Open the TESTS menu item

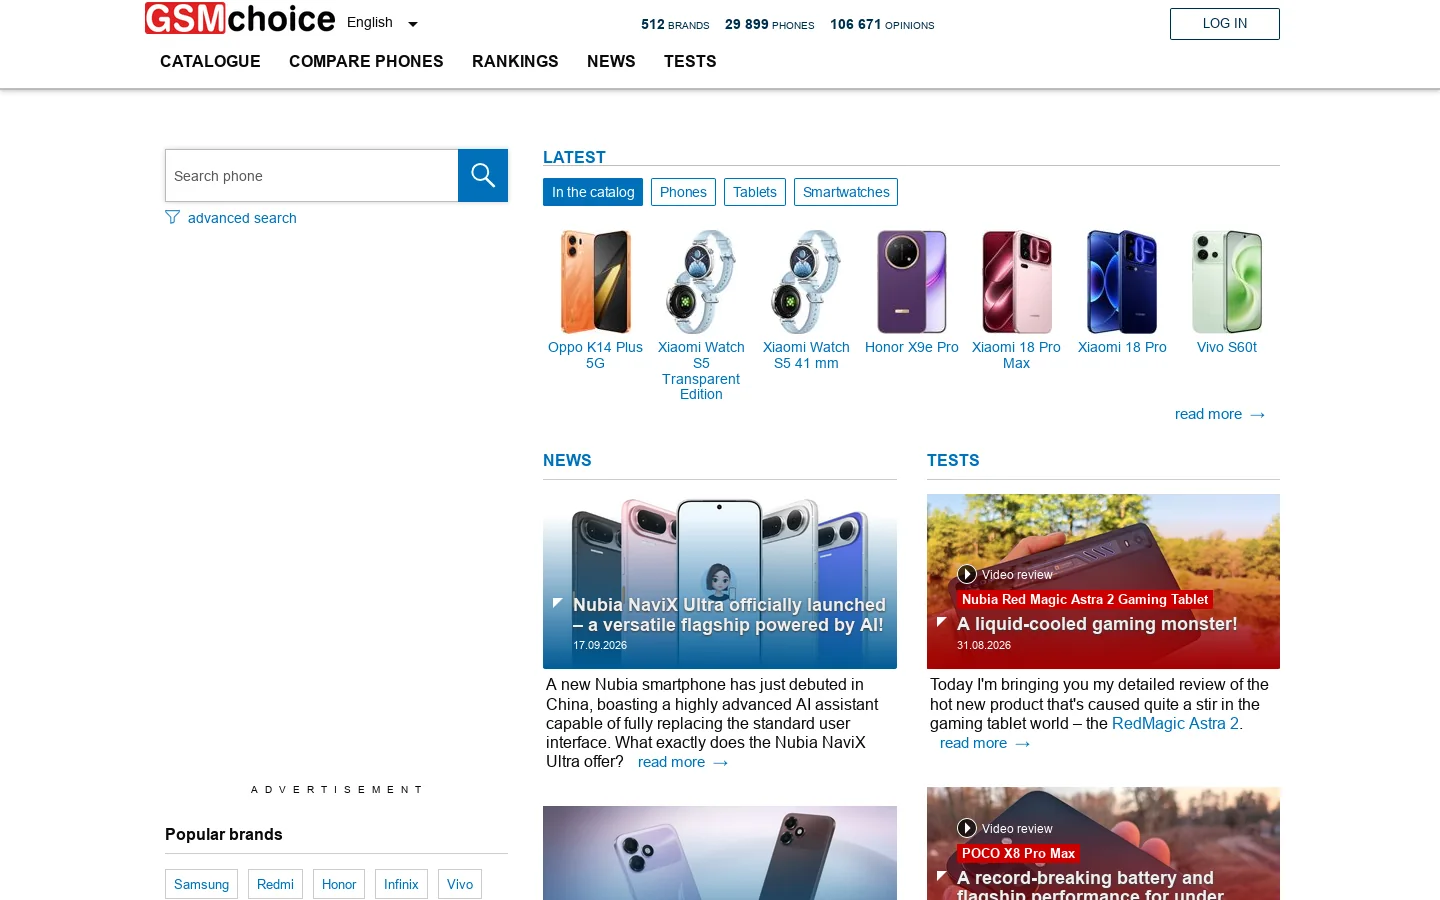[690, 61]
